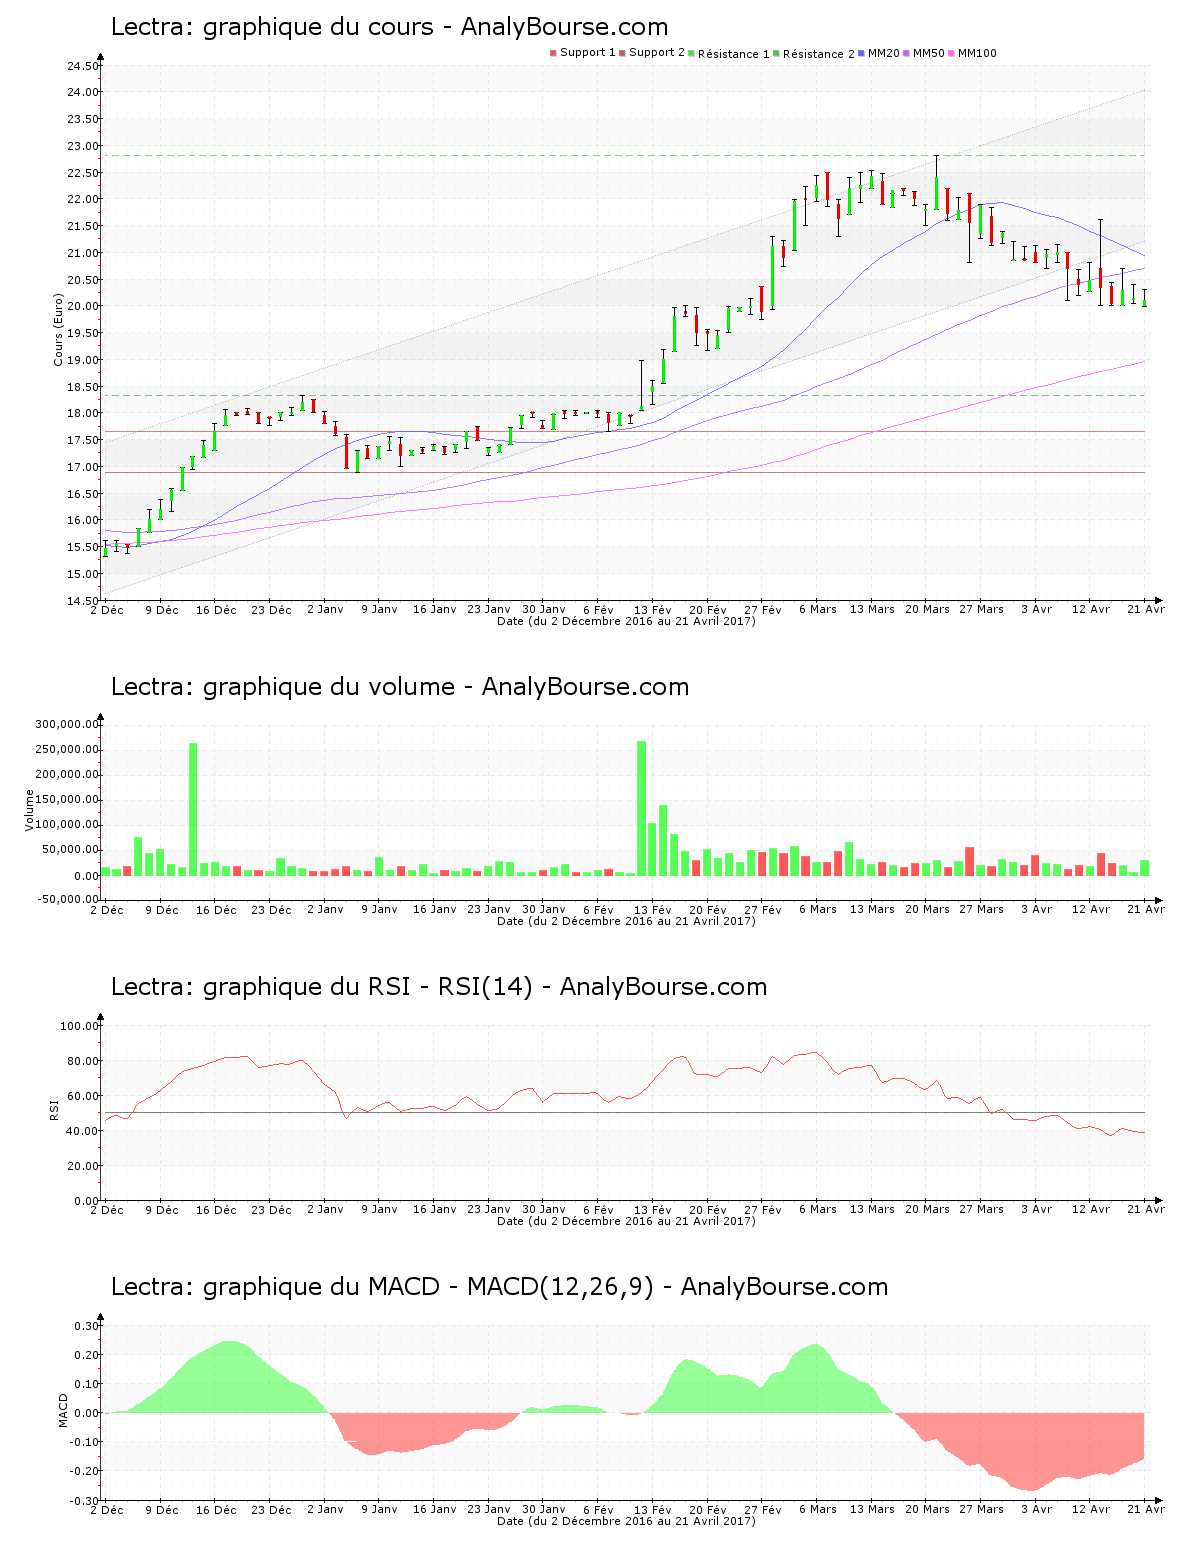Click the 150,000.00 volume axis value
The width and height of the screenshot is (1200, 1550).
coord(66,800)
